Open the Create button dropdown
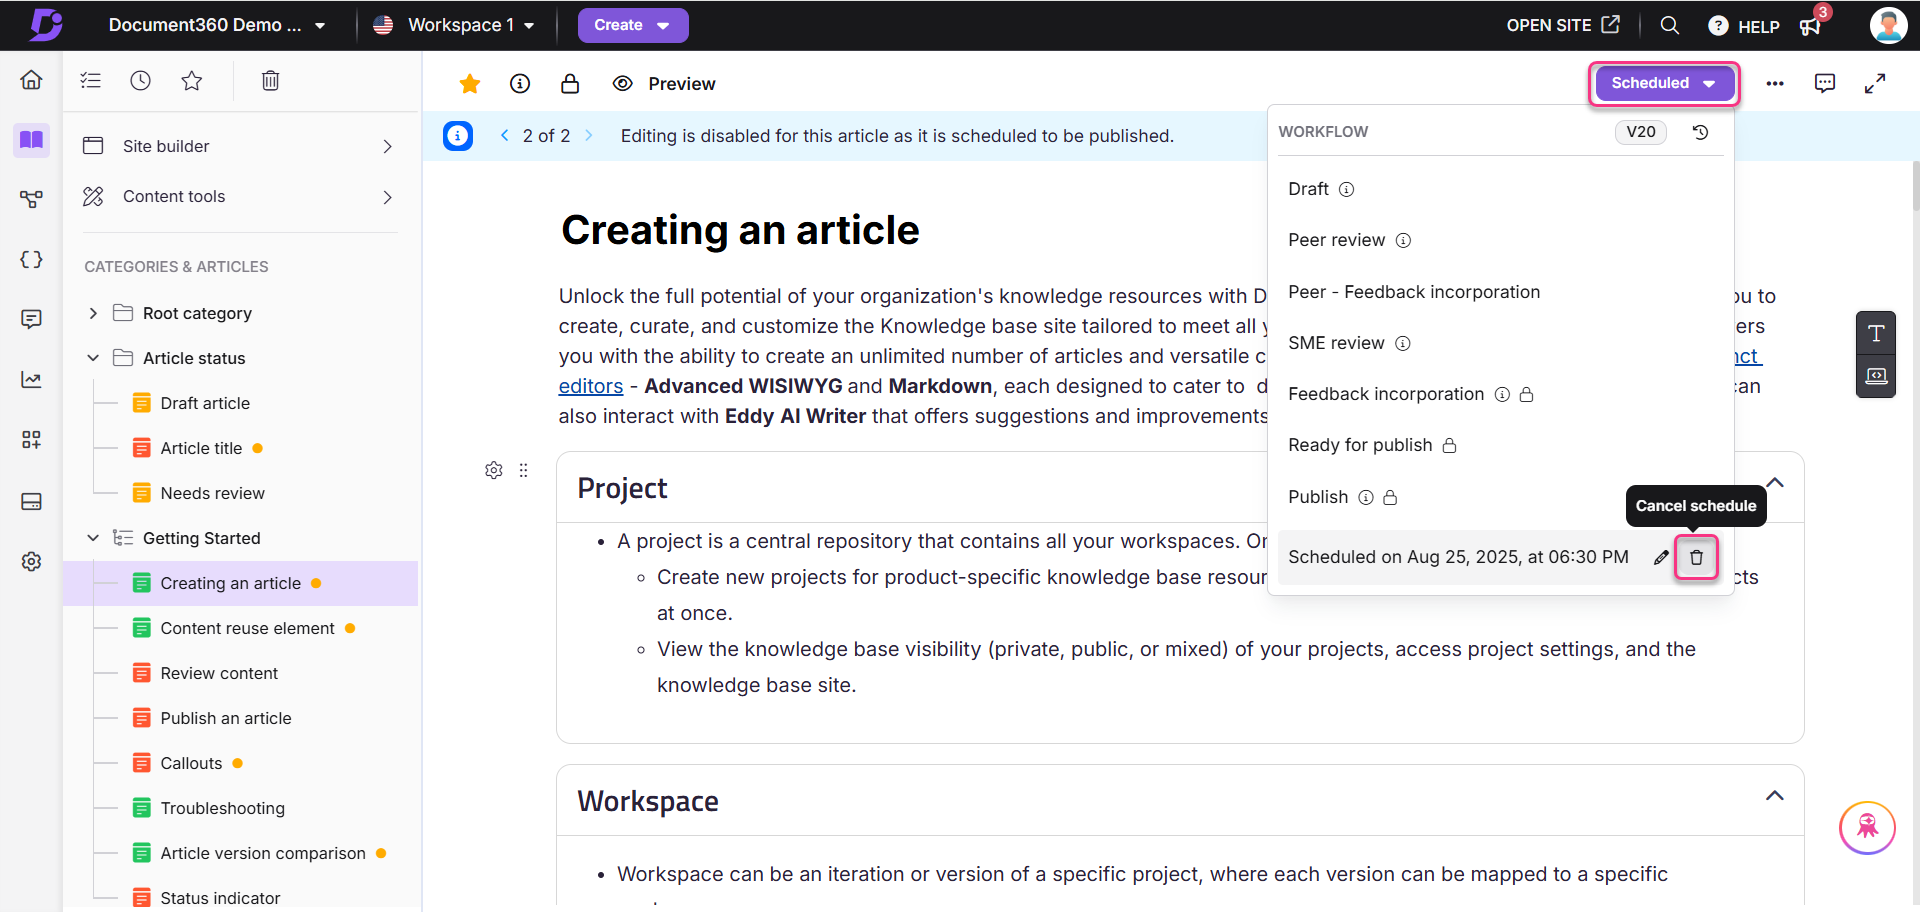The image size is (1920, 912). (632, 25)
